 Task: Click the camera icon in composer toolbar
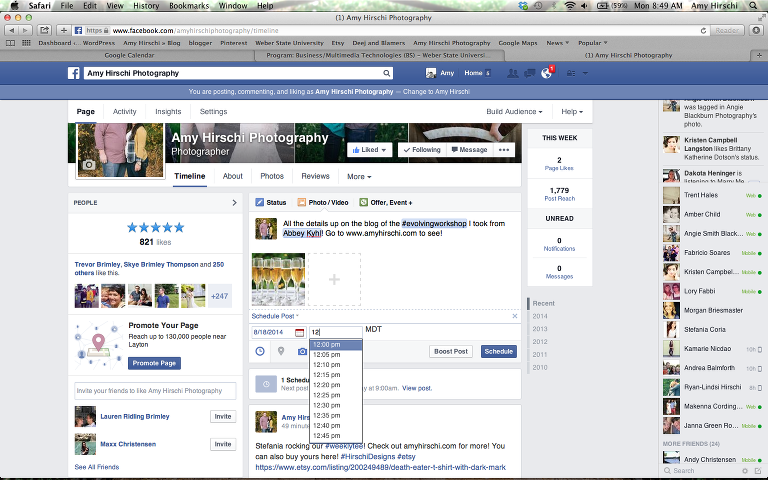302,351
